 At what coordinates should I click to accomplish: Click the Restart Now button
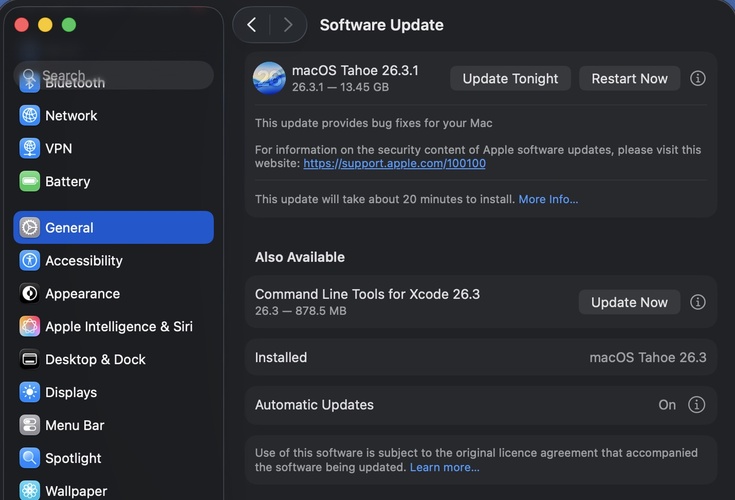(x=630, y=78)
